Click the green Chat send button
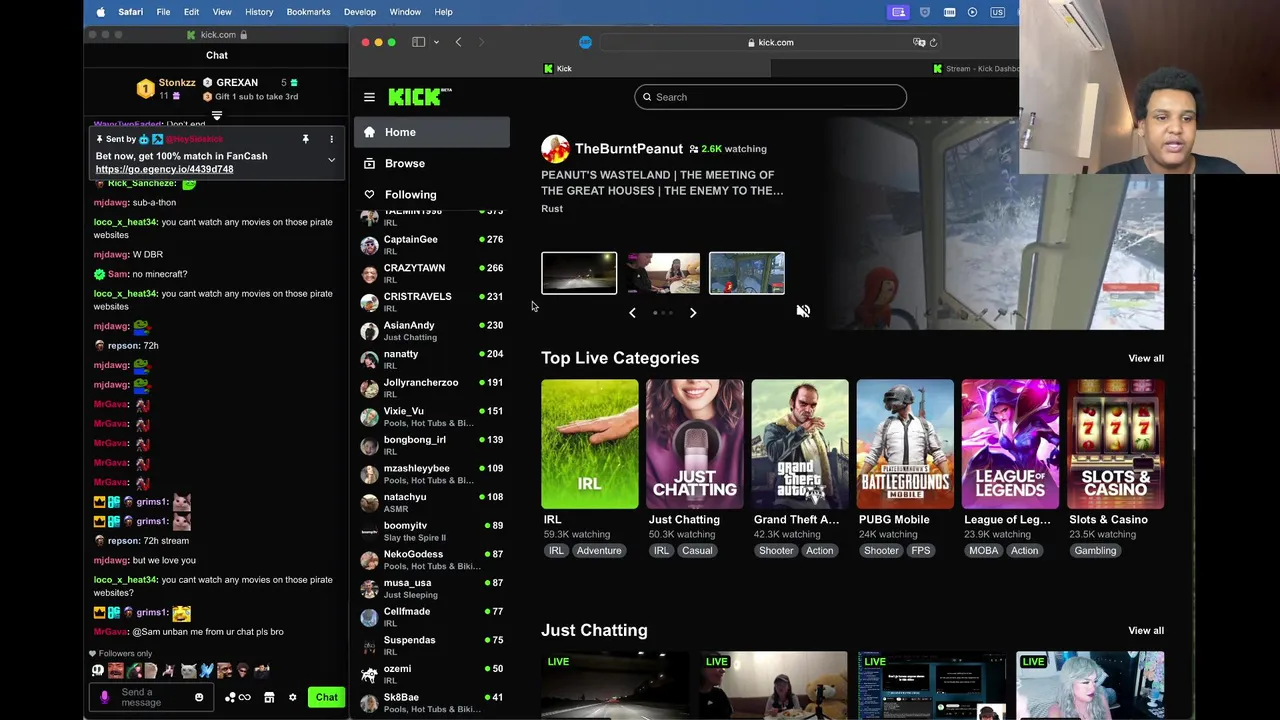Image resolution: width=1280 pixels, height=720 pixels. coord(326,697)
